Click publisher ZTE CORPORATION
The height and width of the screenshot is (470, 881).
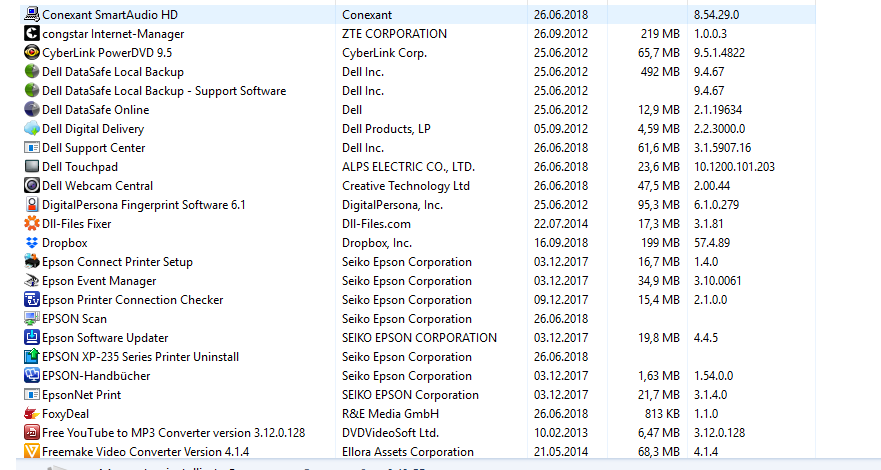coord(394,34)
